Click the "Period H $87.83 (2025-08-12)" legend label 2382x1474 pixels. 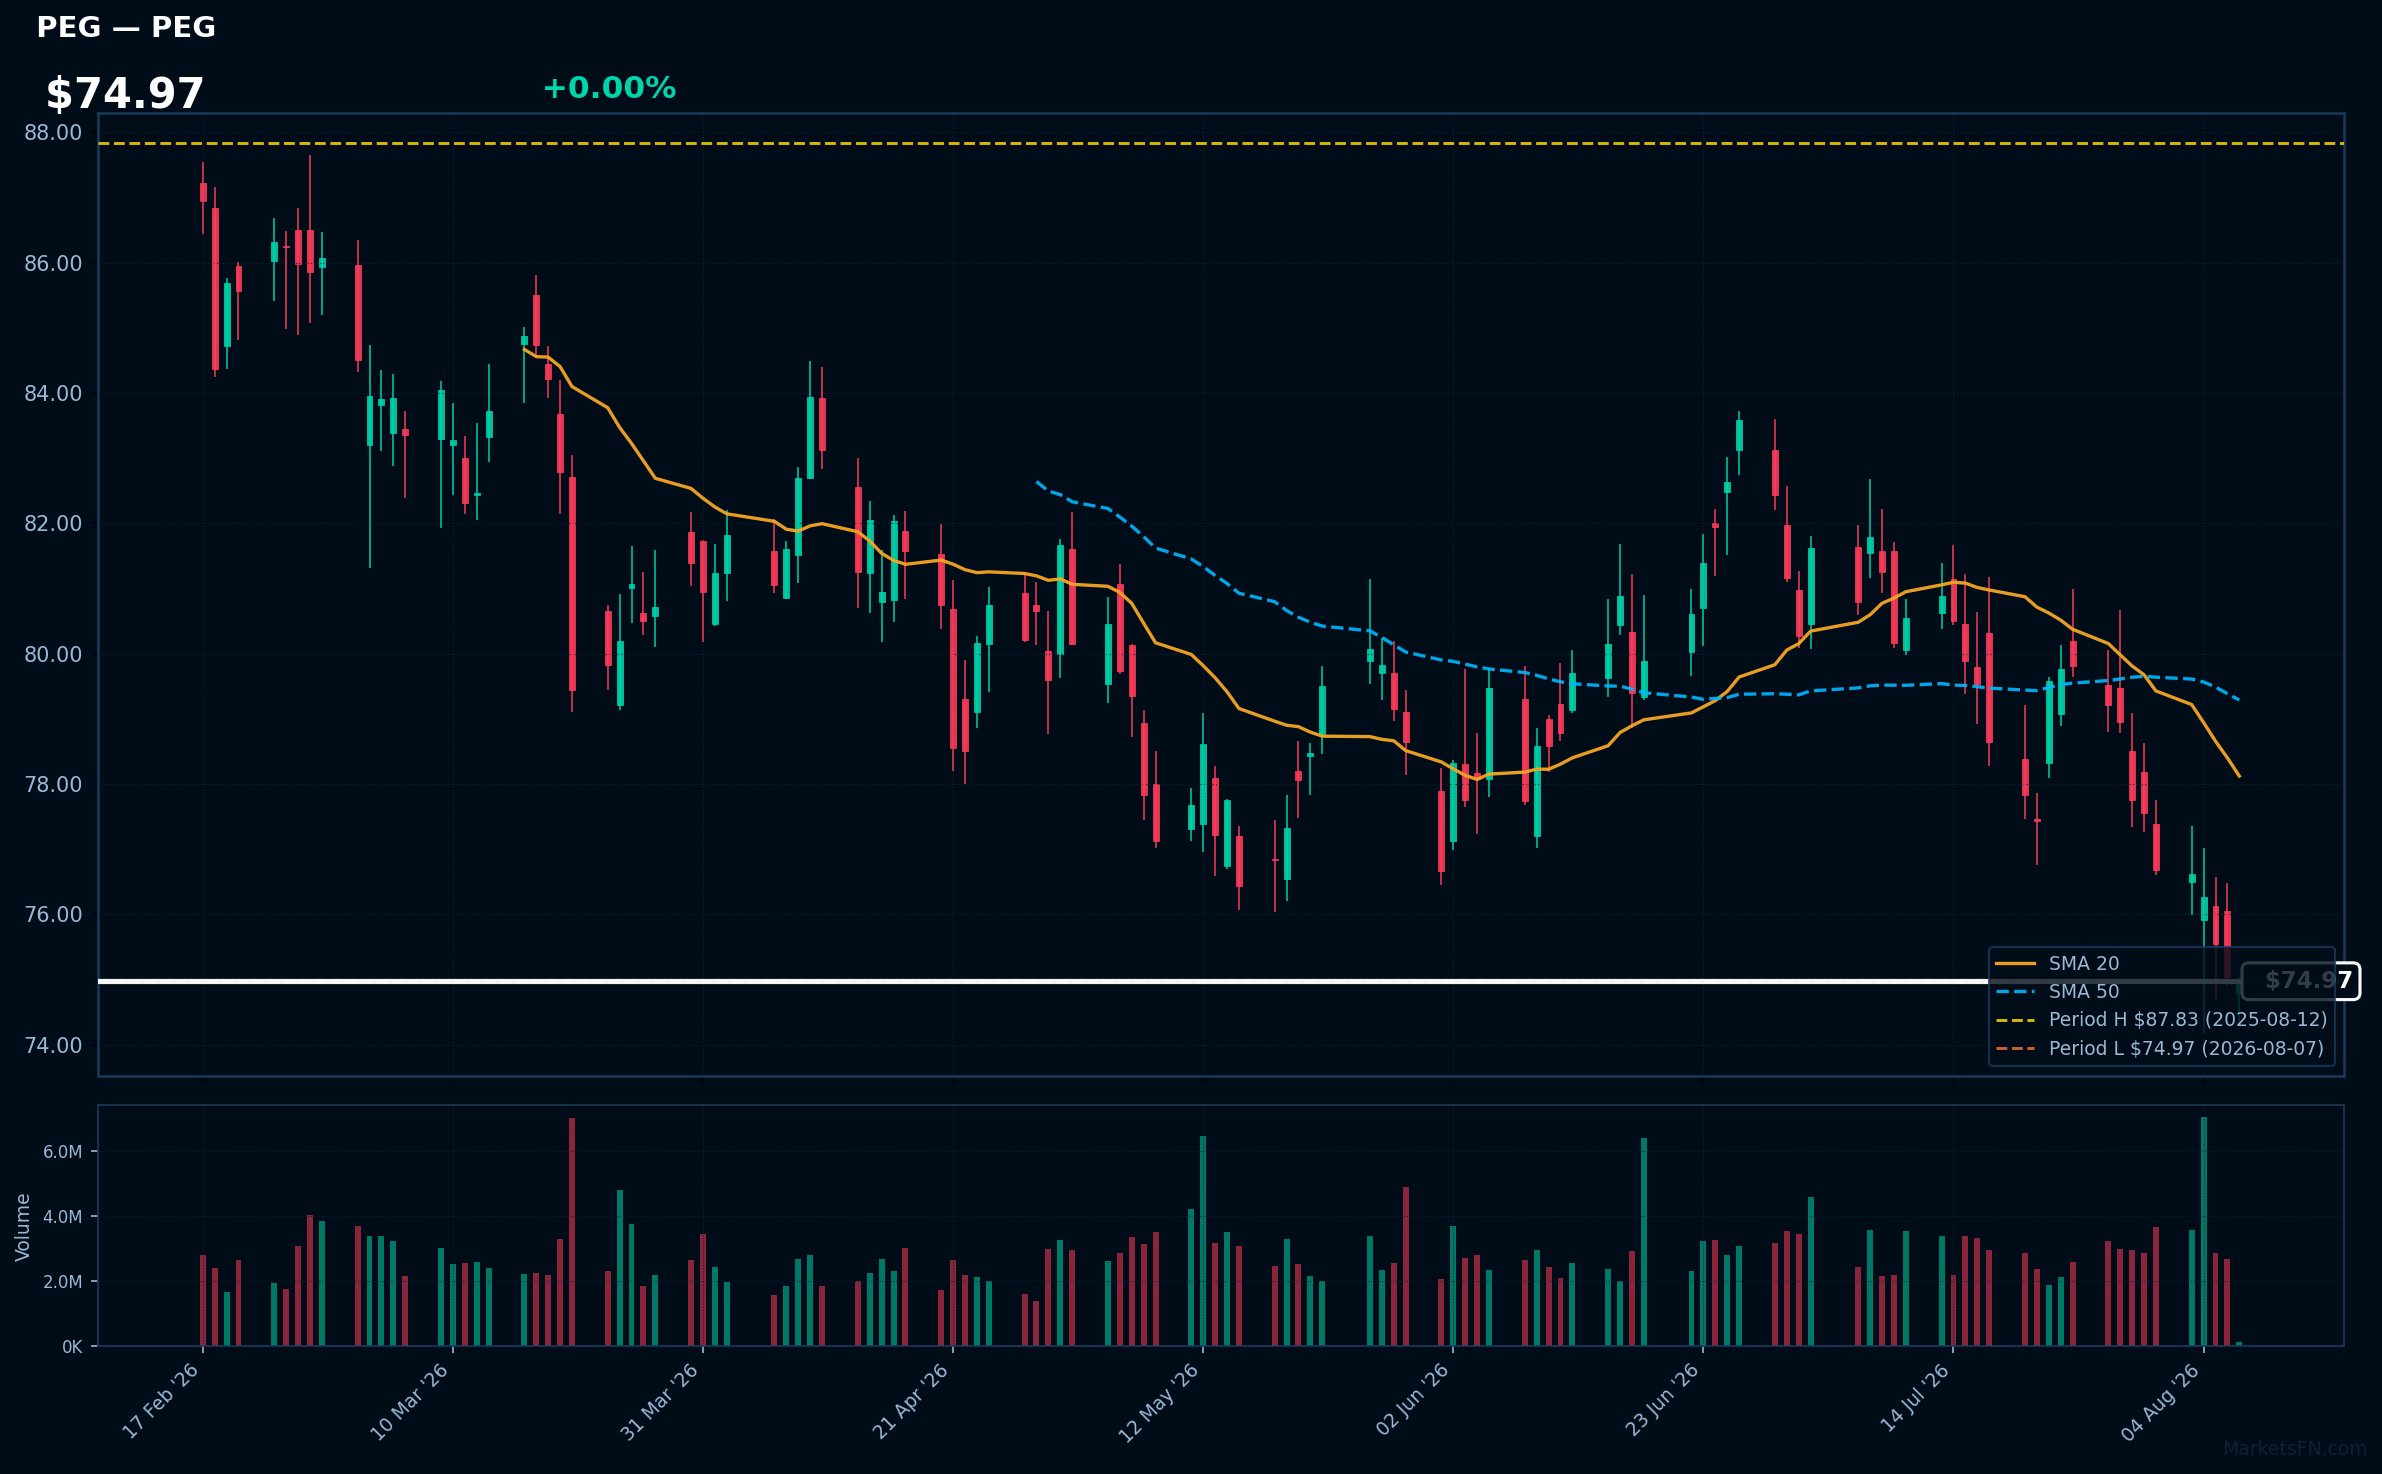pyautogui.click(x=2188, y=1020)
